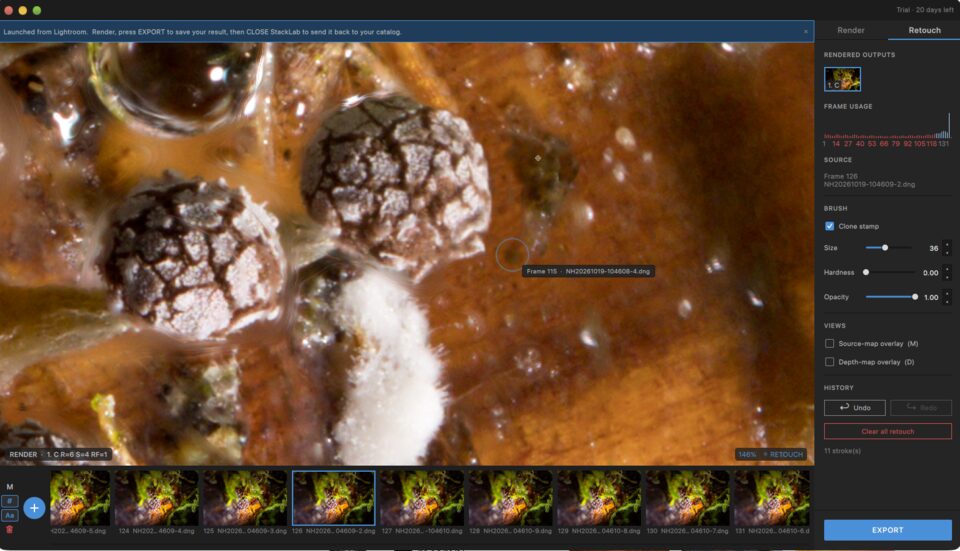
Task: Click Clear all retouch button
Action: [888, 431]
